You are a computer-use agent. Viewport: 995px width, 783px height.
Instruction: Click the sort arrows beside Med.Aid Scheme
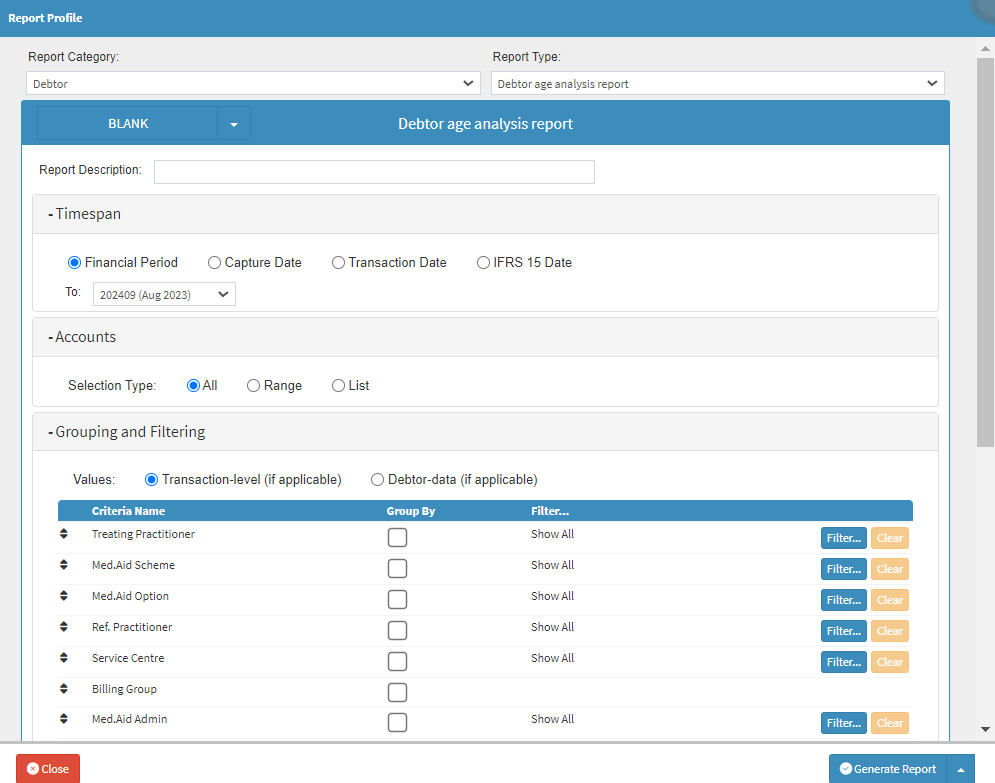pyautogui.click(x=64, y=566)
